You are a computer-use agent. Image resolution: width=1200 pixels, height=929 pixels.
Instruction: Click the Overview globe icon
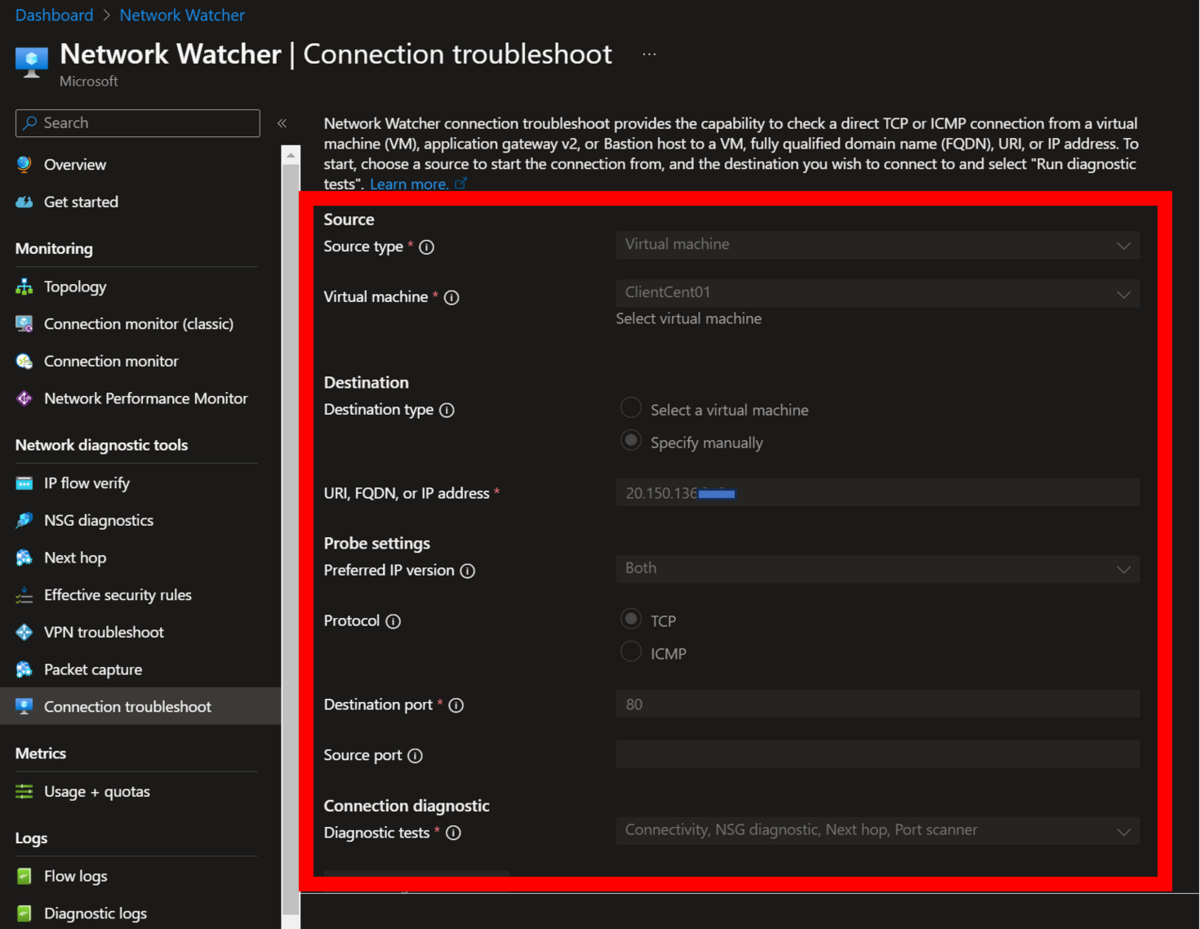(24, 164)
